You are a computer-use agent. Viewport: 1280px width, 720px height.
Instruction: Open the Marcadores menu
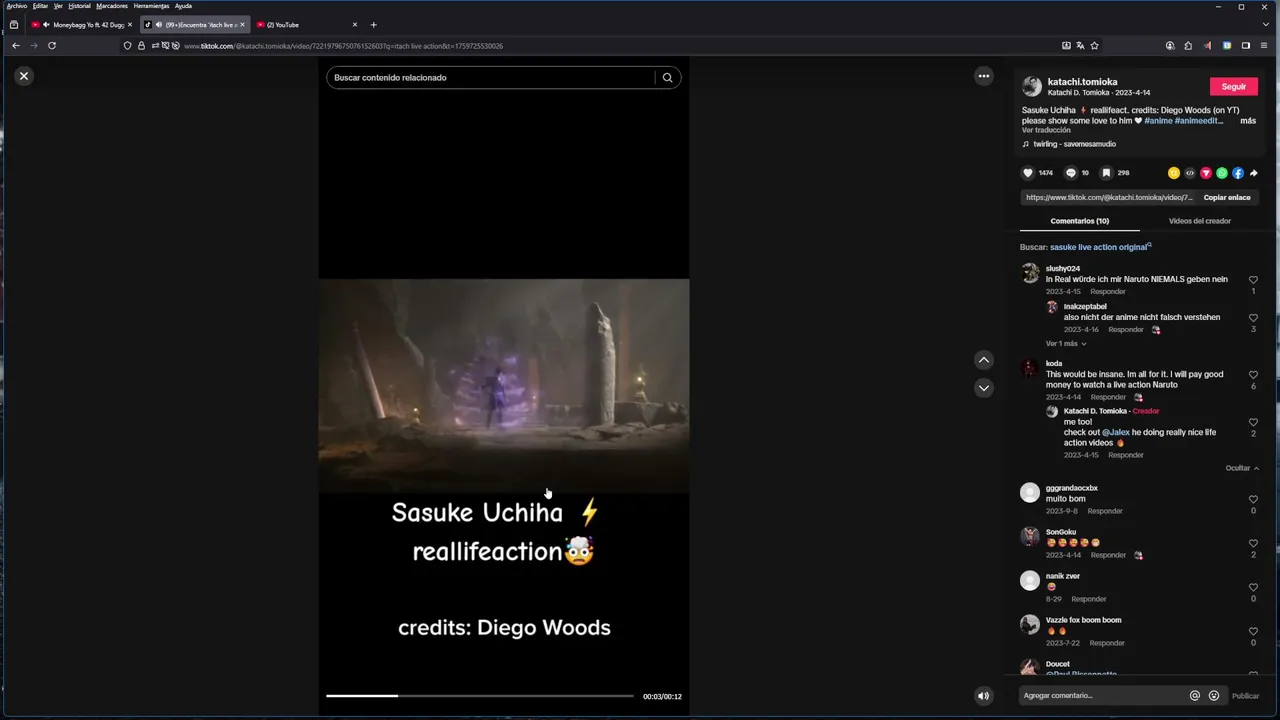pos(112,6)
